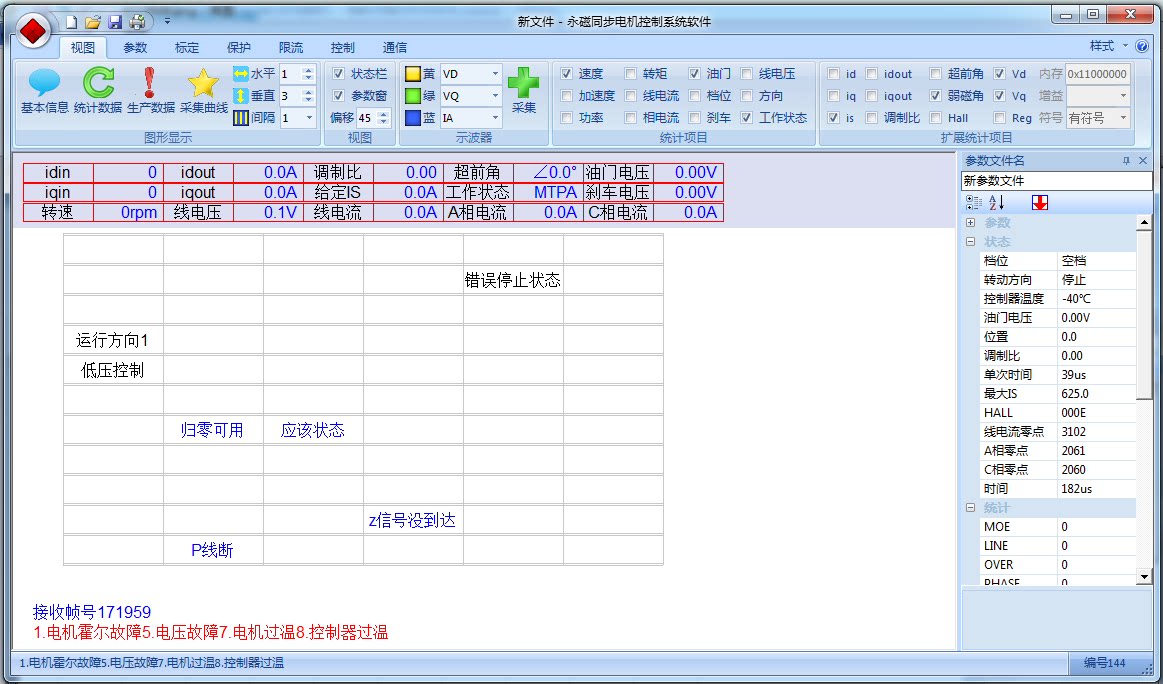Click the Save floppy disk icon
1163x684 pixels.
tap(115, 22)
